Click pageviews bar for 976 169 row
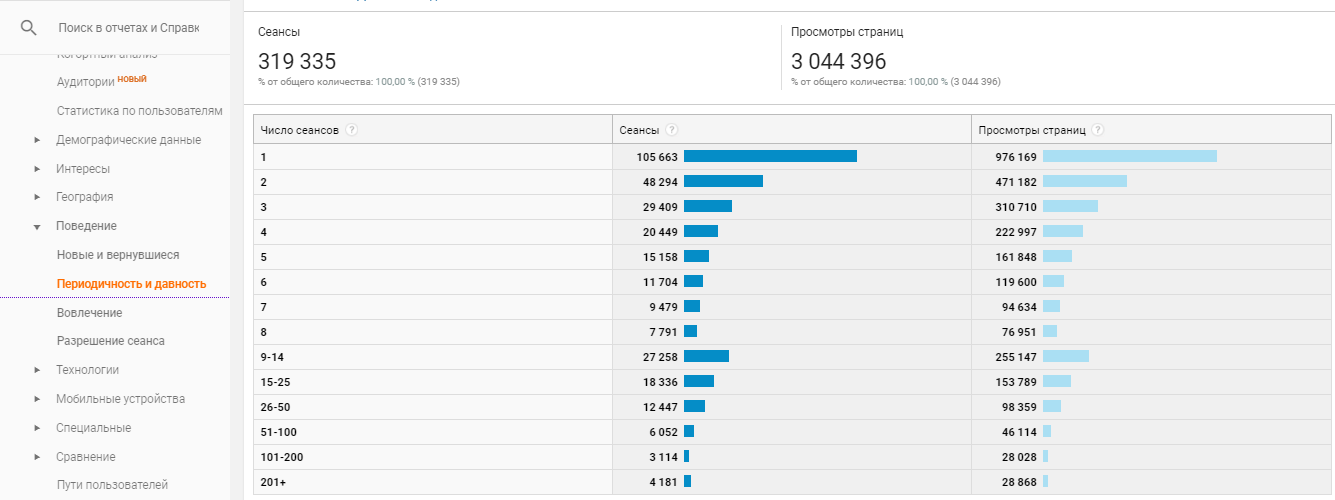This screenshot has height=500, width=1335. pos(1130,156)
